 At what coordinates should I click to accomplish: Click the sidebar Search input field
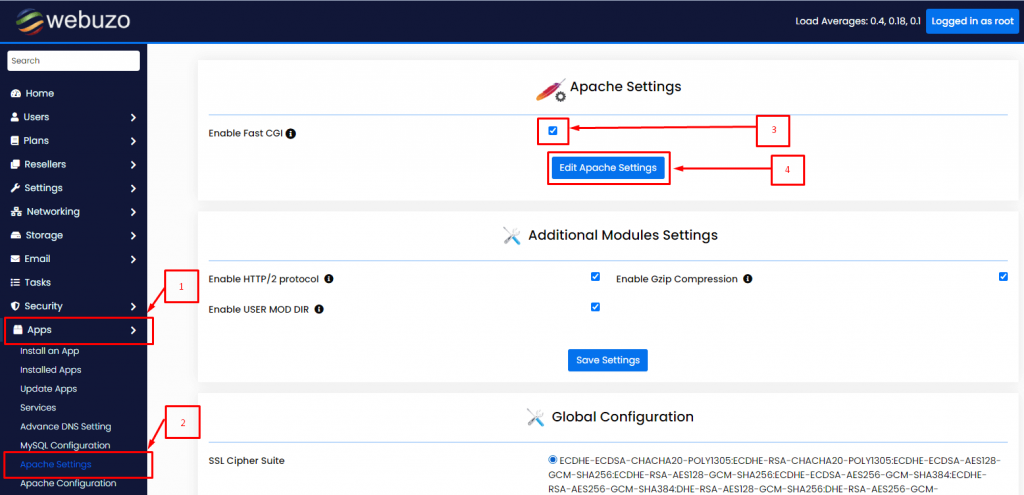point(73,61)
